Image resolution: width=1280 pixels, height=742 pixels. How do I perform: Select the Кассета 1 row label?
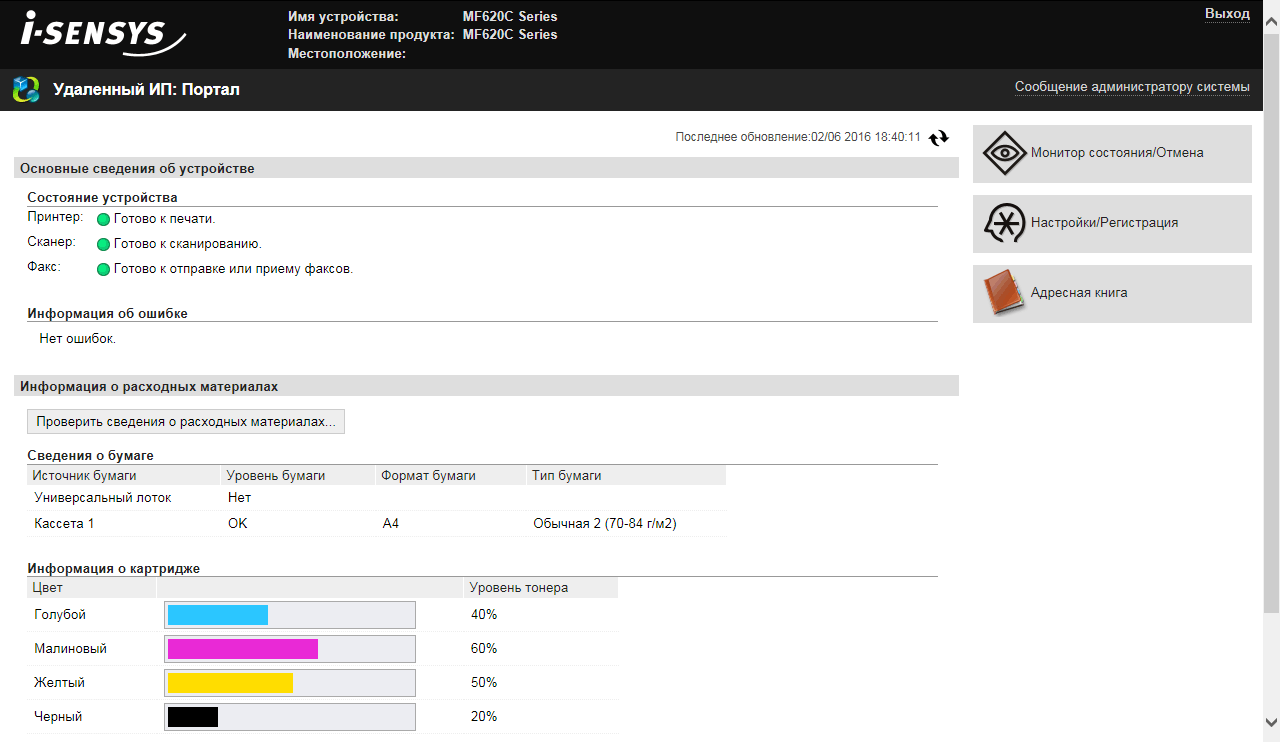[x=64, y=523]
